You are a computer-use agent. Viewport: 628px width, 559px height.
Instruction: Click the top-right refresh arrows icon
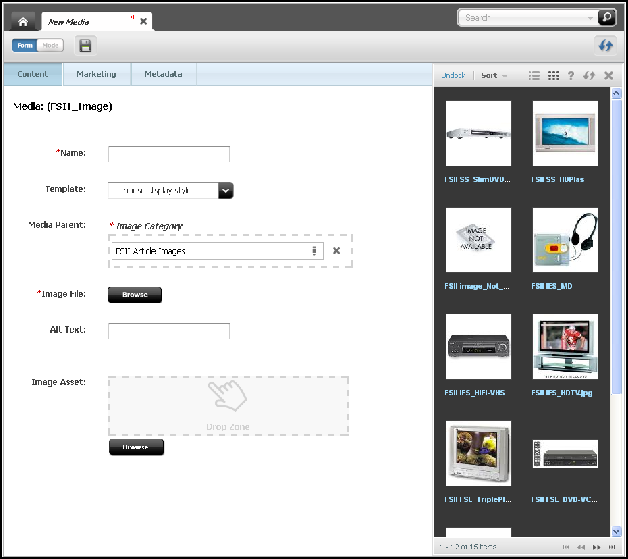pos(606,45)
